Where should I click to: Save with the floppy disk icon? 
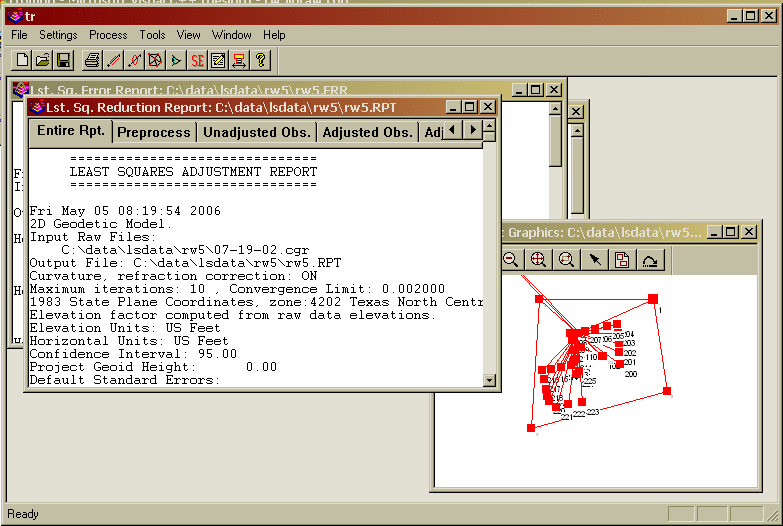point(63,60)
